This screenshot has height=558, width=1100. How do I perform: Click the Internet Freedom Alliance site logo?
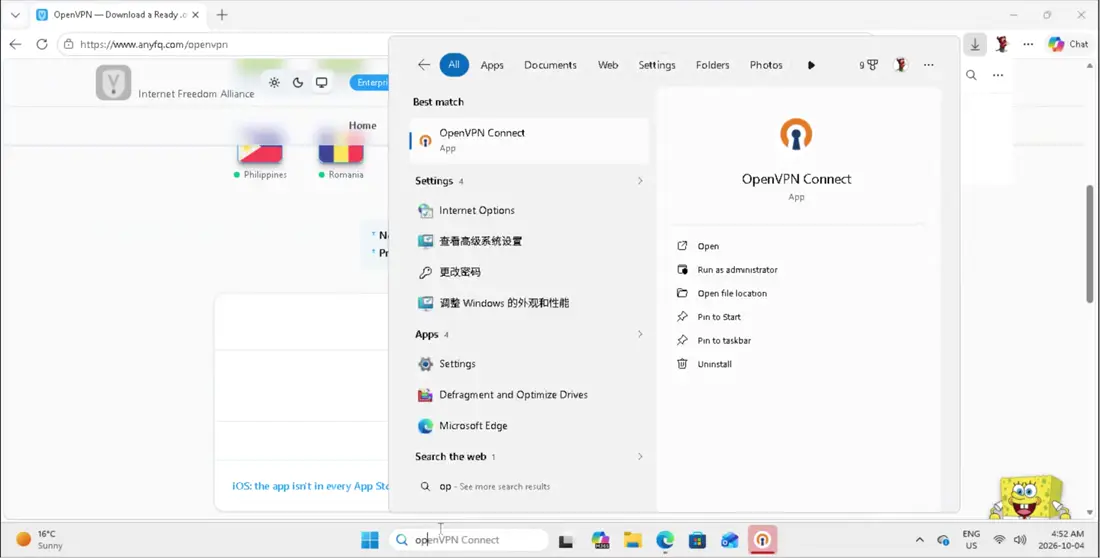tap(114, 83)
